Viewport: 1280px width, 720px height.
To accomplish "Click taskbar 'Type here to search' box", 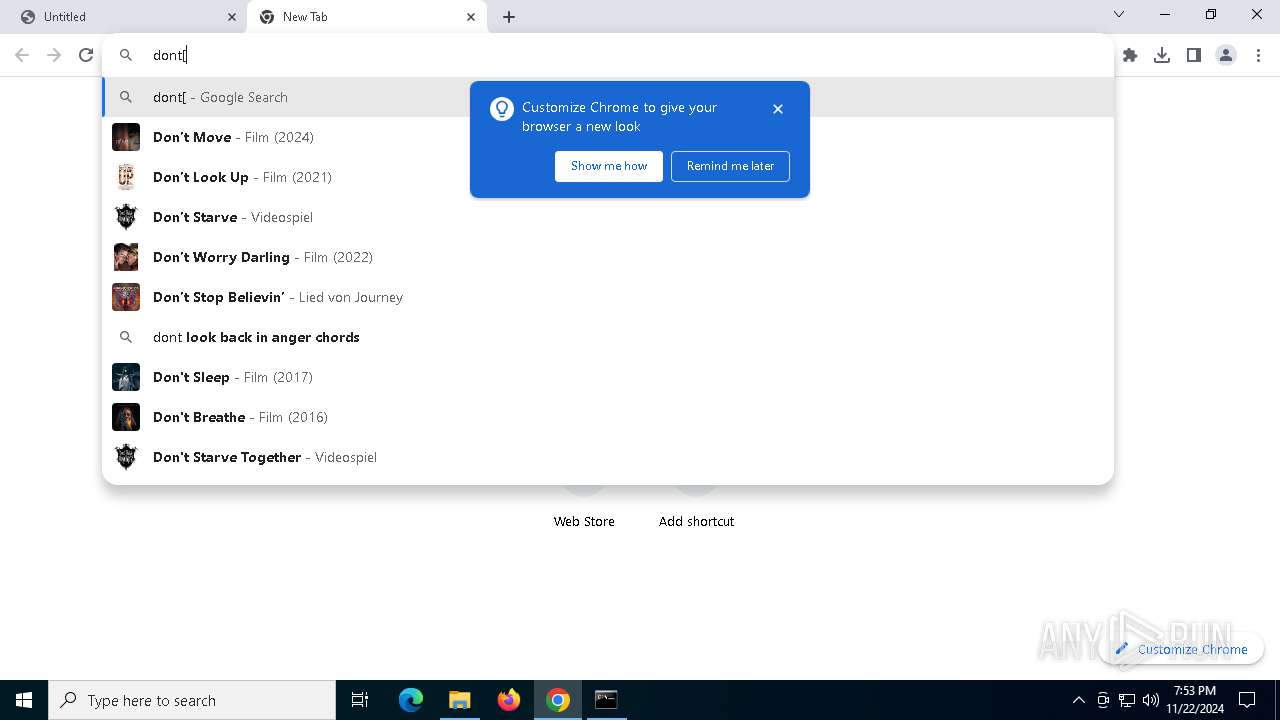I will click(x=192, y=700).
